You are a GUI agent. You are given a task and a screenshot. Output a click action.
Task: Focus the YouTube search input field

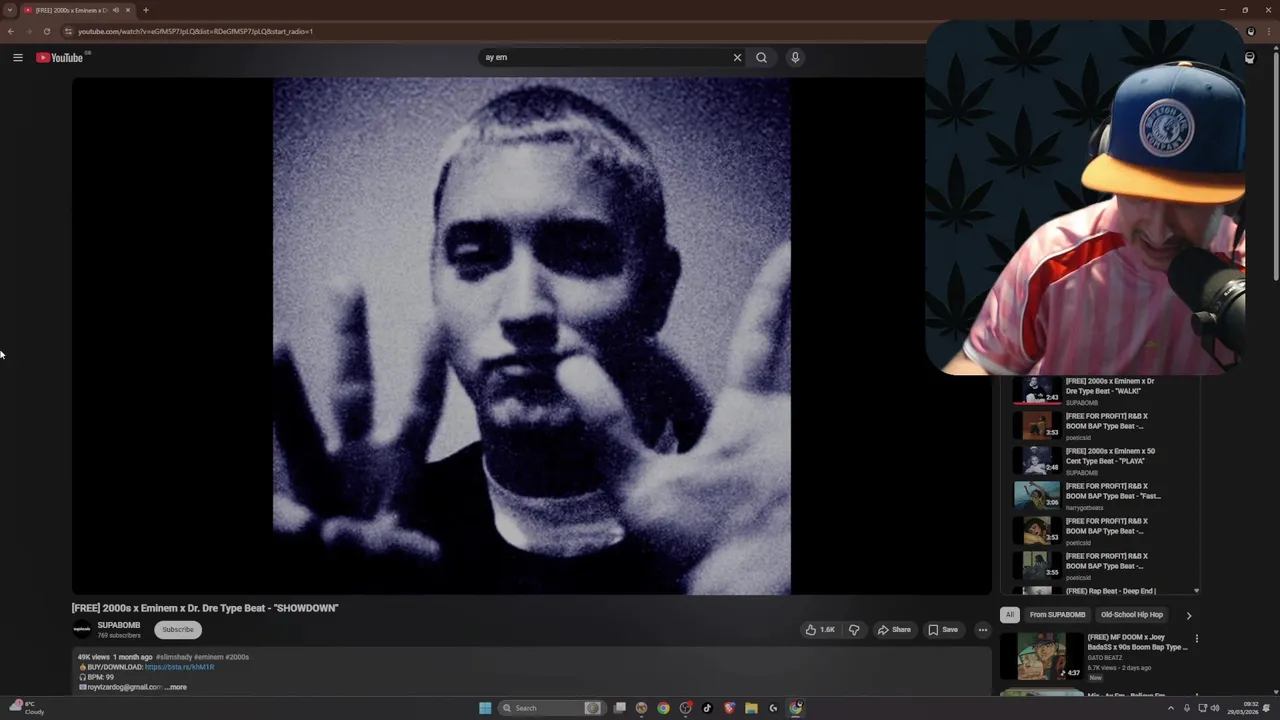(x=605, y=57)
